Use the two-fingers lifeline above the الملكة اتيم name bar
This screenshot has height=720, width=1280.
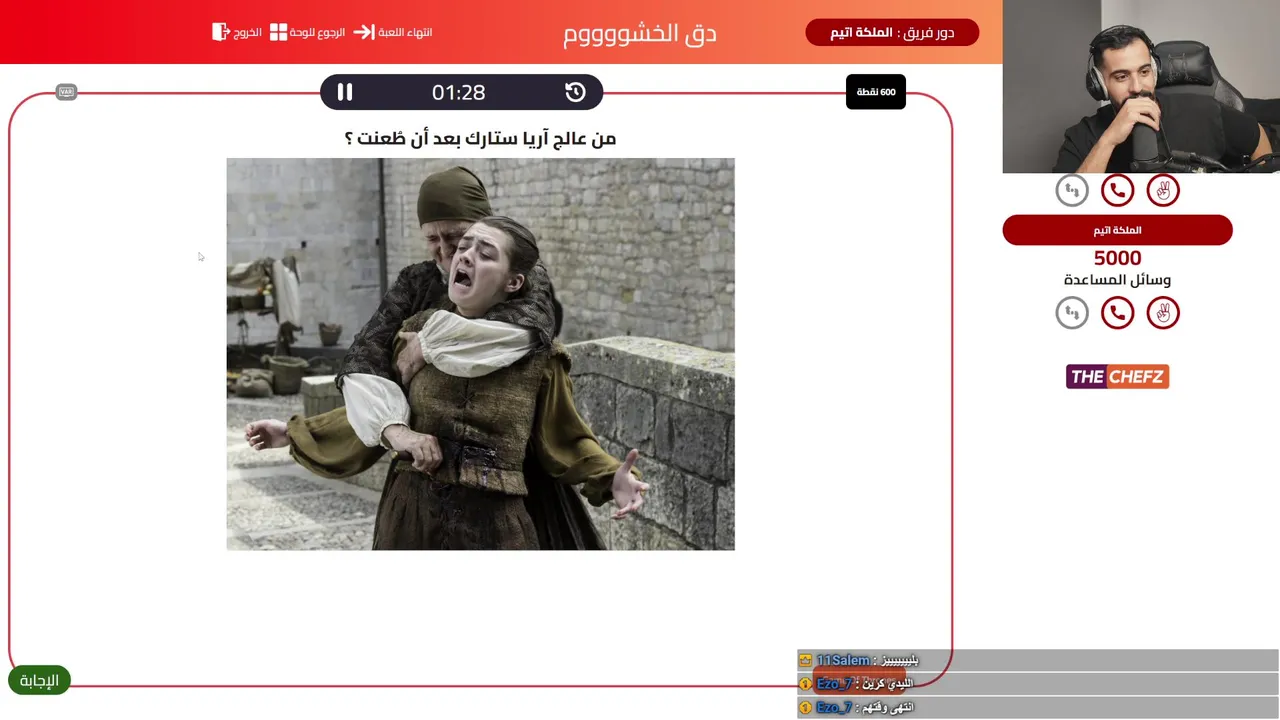click(1163, 190)
